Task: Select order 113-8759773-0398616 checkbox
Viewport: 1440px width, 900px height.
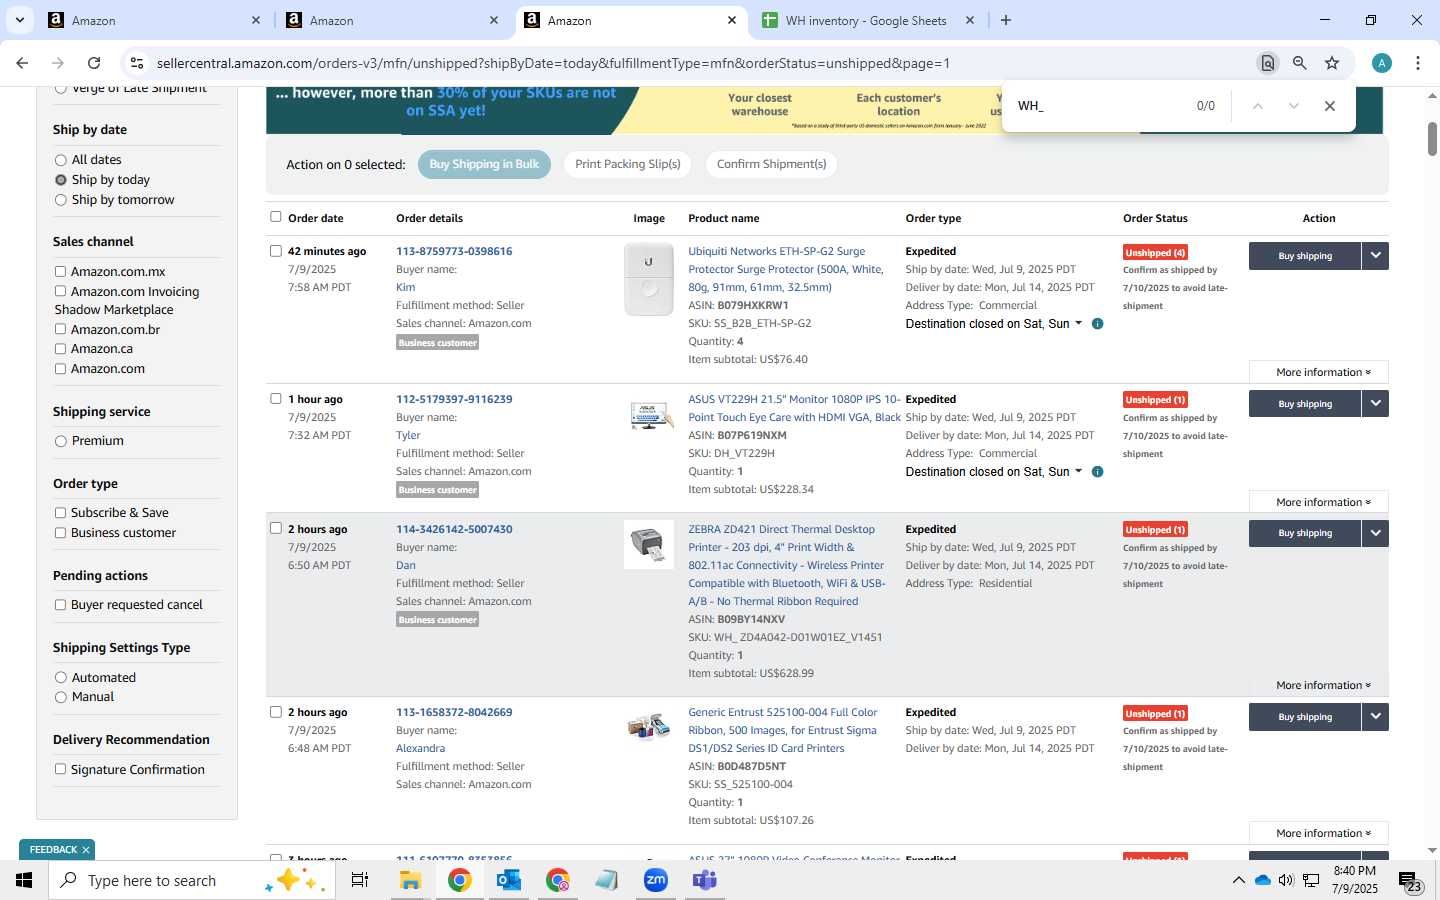Action: tap(276, 251)
